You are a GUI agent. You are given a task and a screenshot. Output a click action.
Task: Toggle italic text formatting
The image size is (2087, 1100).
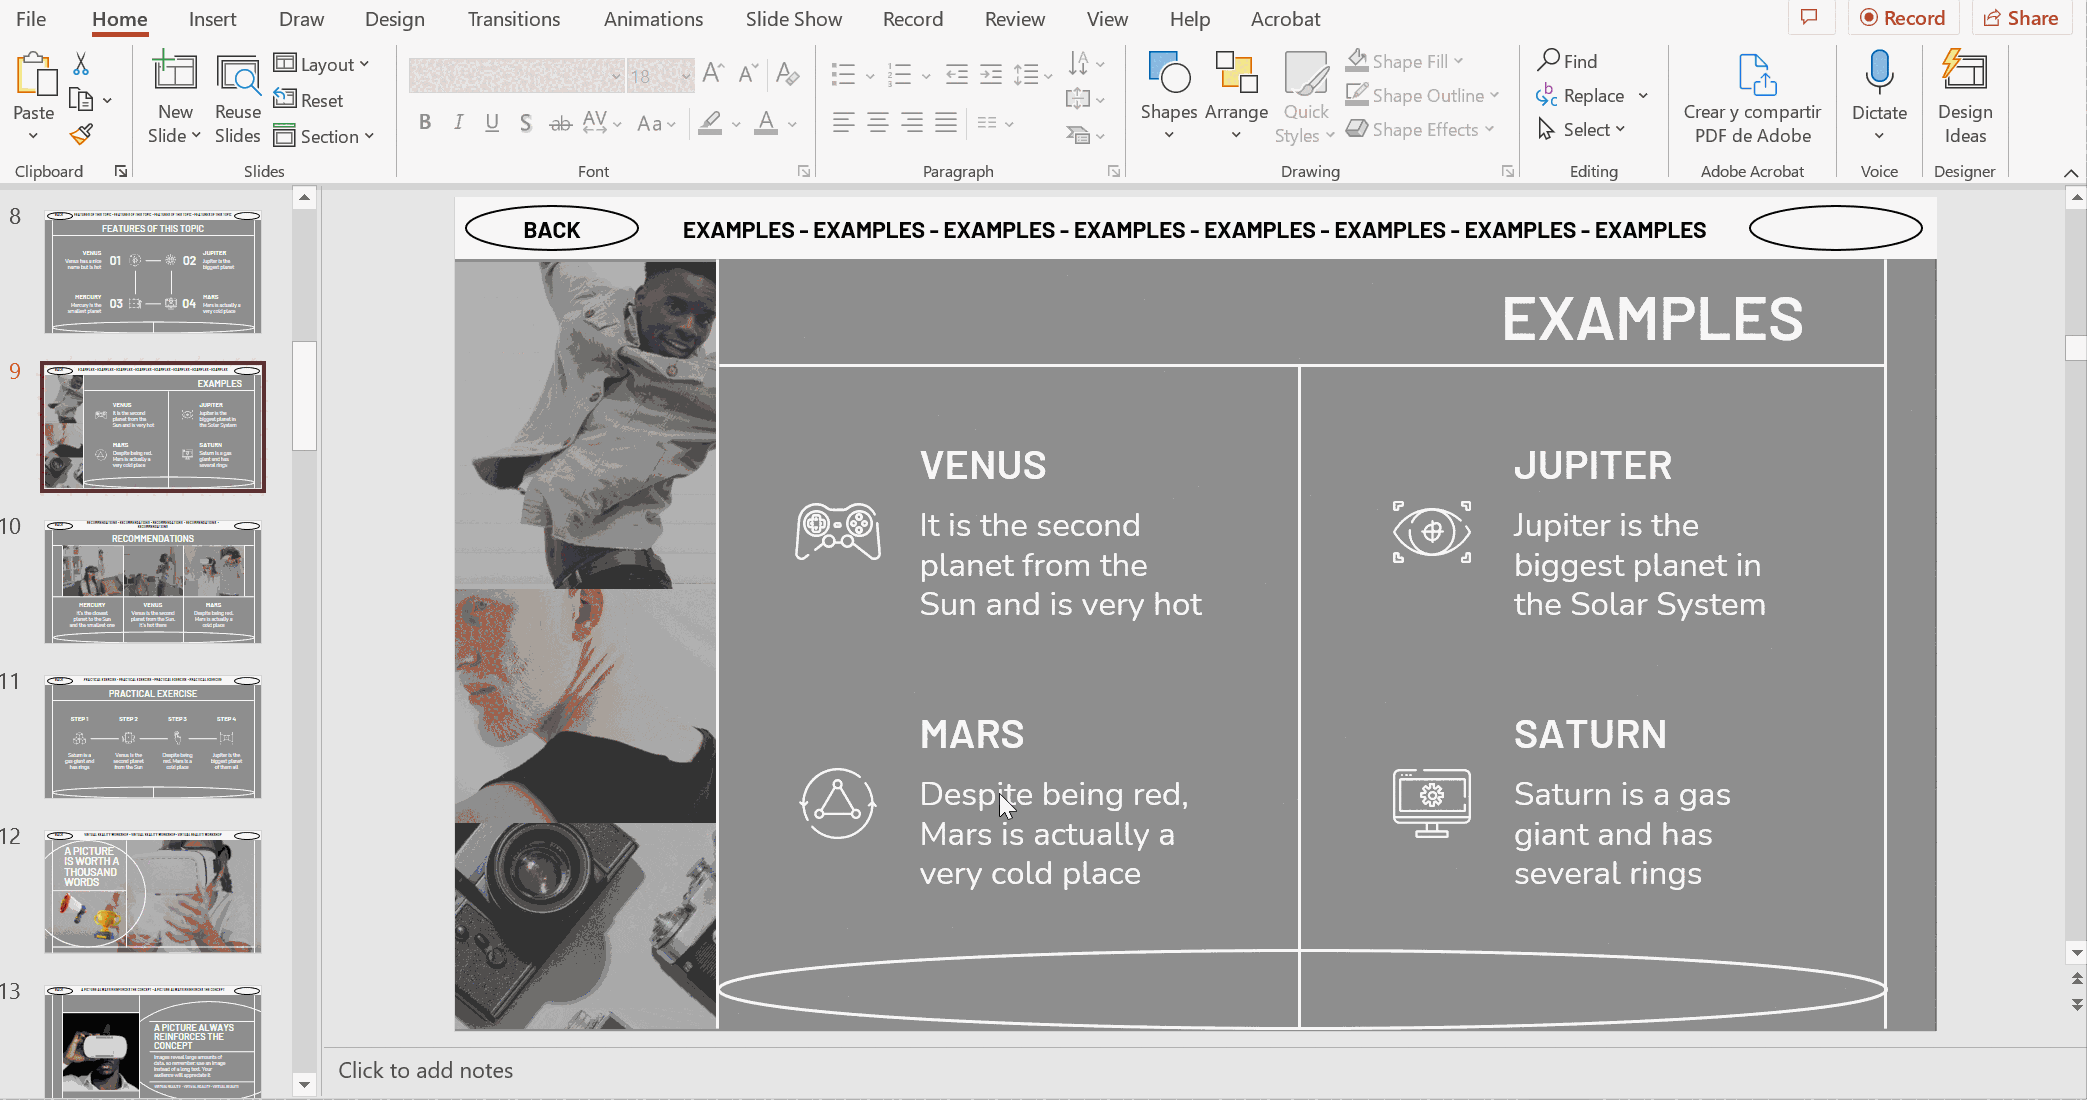pos(458,123)
